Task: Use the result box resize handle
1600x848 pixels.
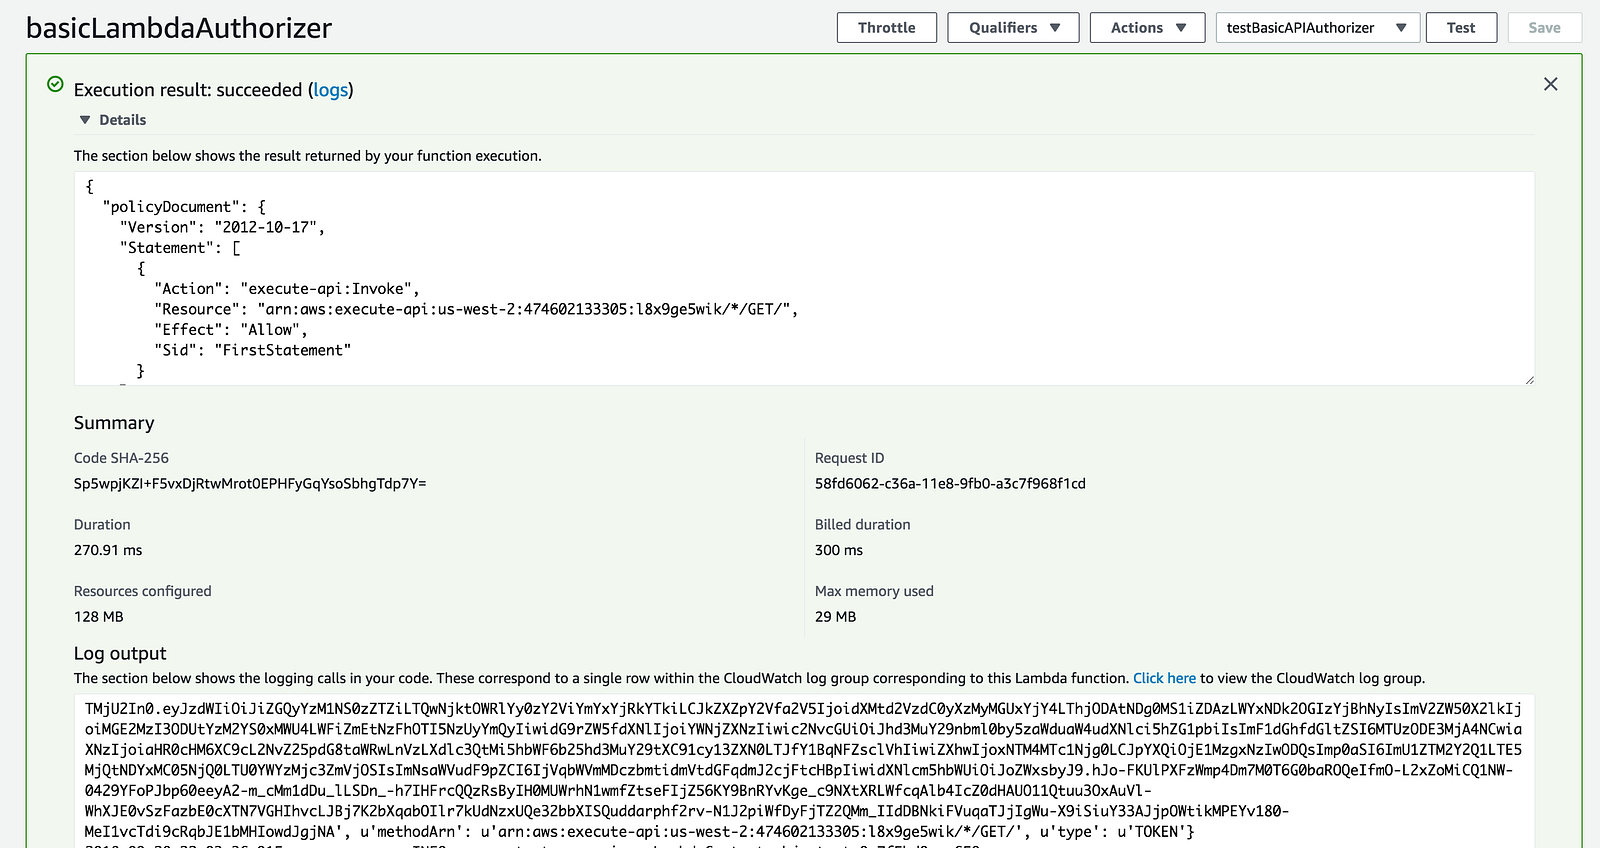Action: click(x=1528, y=379)
